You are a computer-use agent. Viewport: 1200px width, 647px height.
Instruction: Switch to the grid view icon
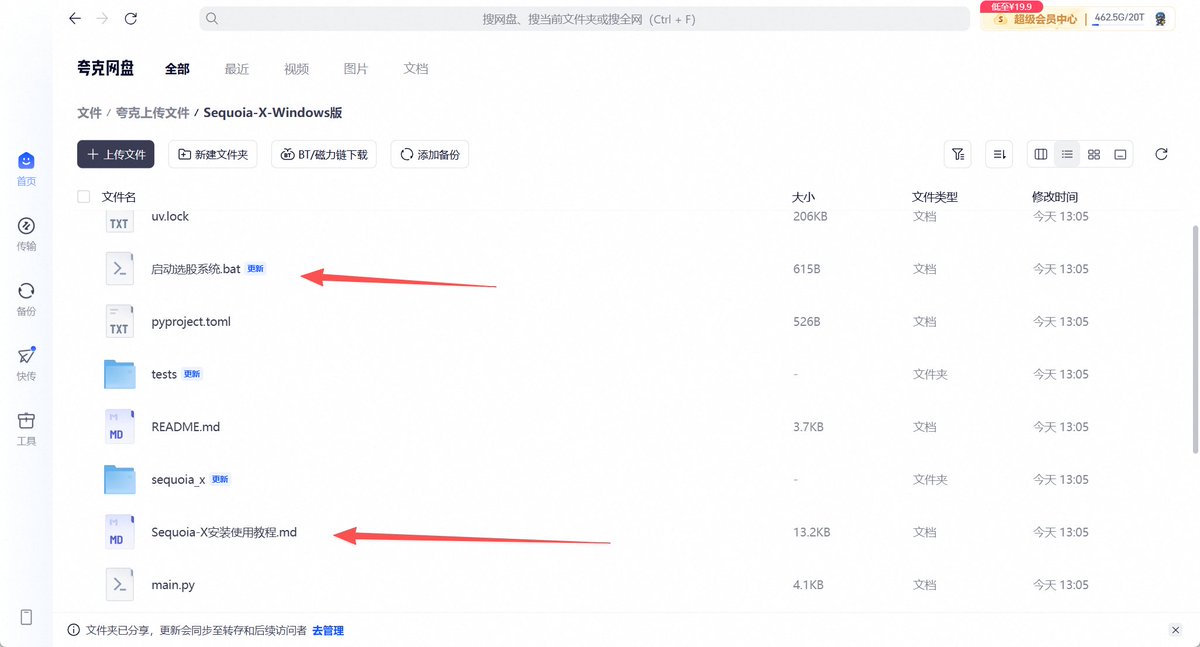click(x=1094, y=154)
